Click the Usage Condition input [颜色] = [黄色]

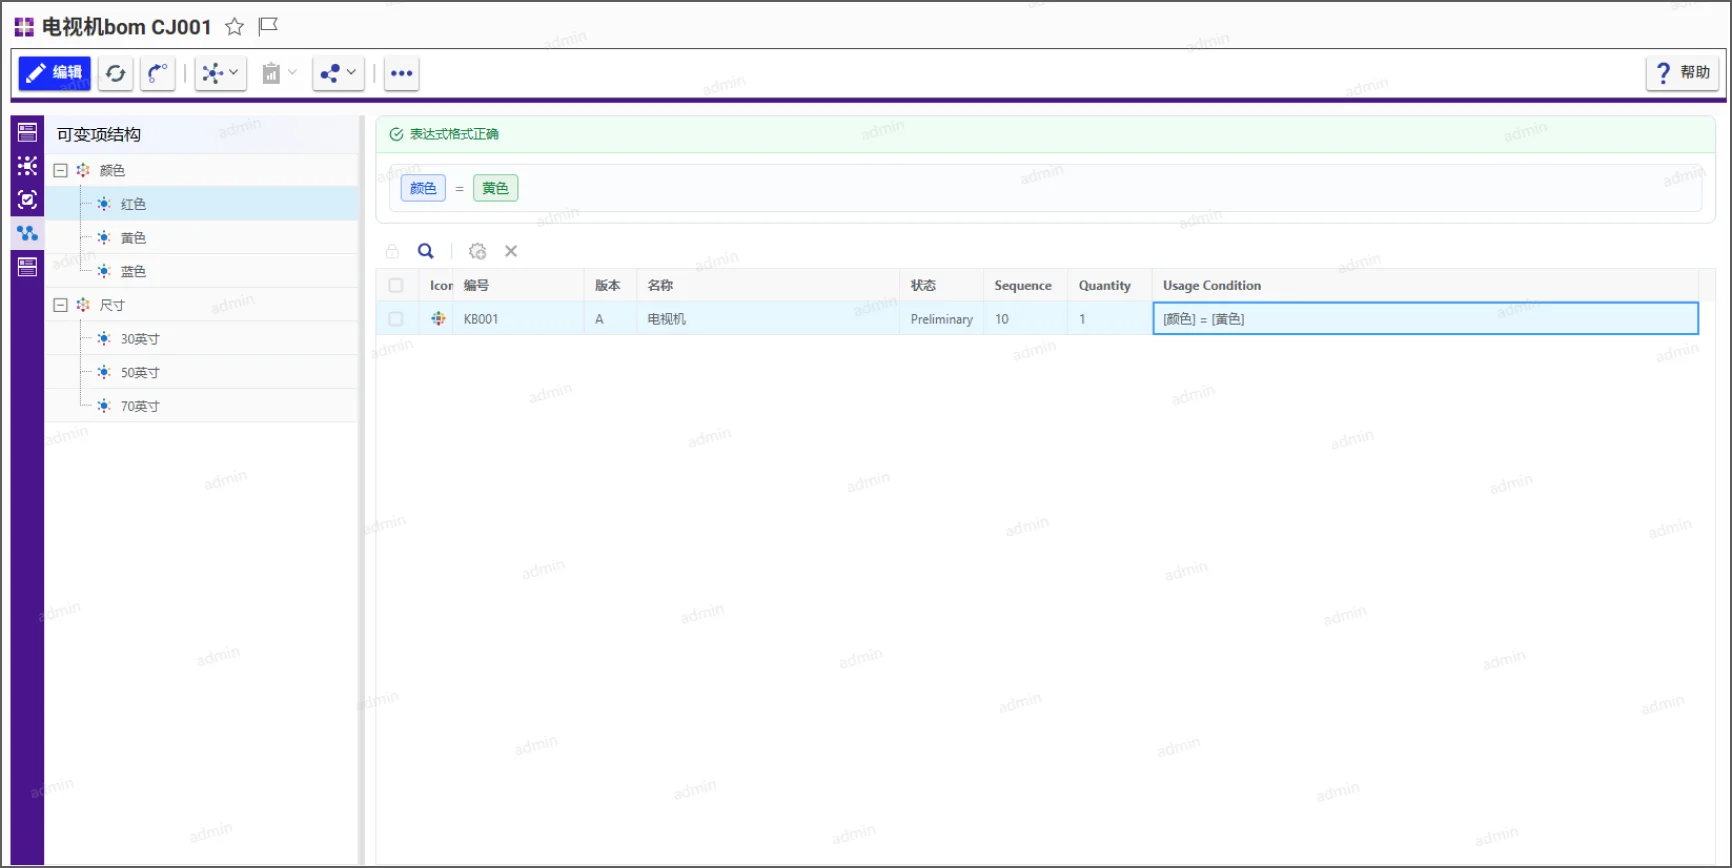coord(1425,319)
